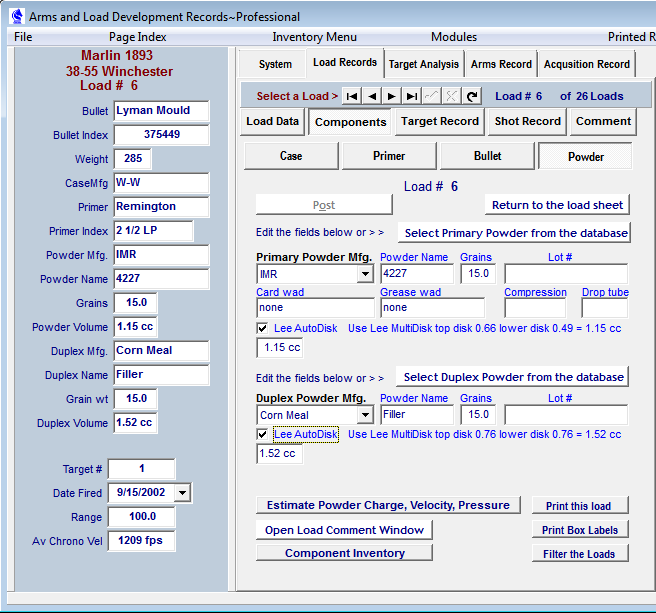Viewport: 656px width, 613px height.
Task: Click the Bullet field Lyman Mould
Action: click(x=161, y=111)
